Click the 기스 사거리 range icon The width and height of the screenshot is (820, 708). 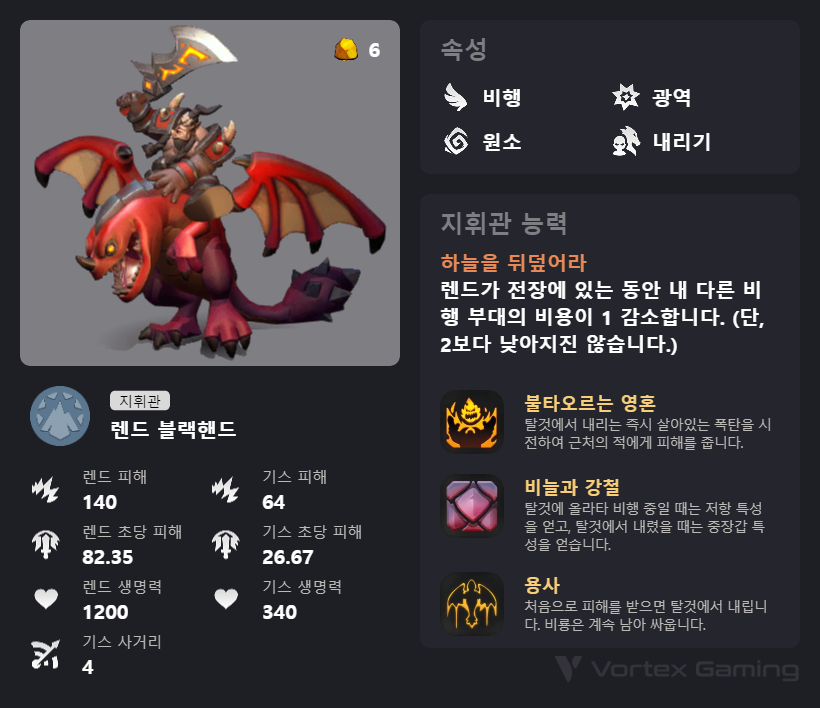[45, 654]
